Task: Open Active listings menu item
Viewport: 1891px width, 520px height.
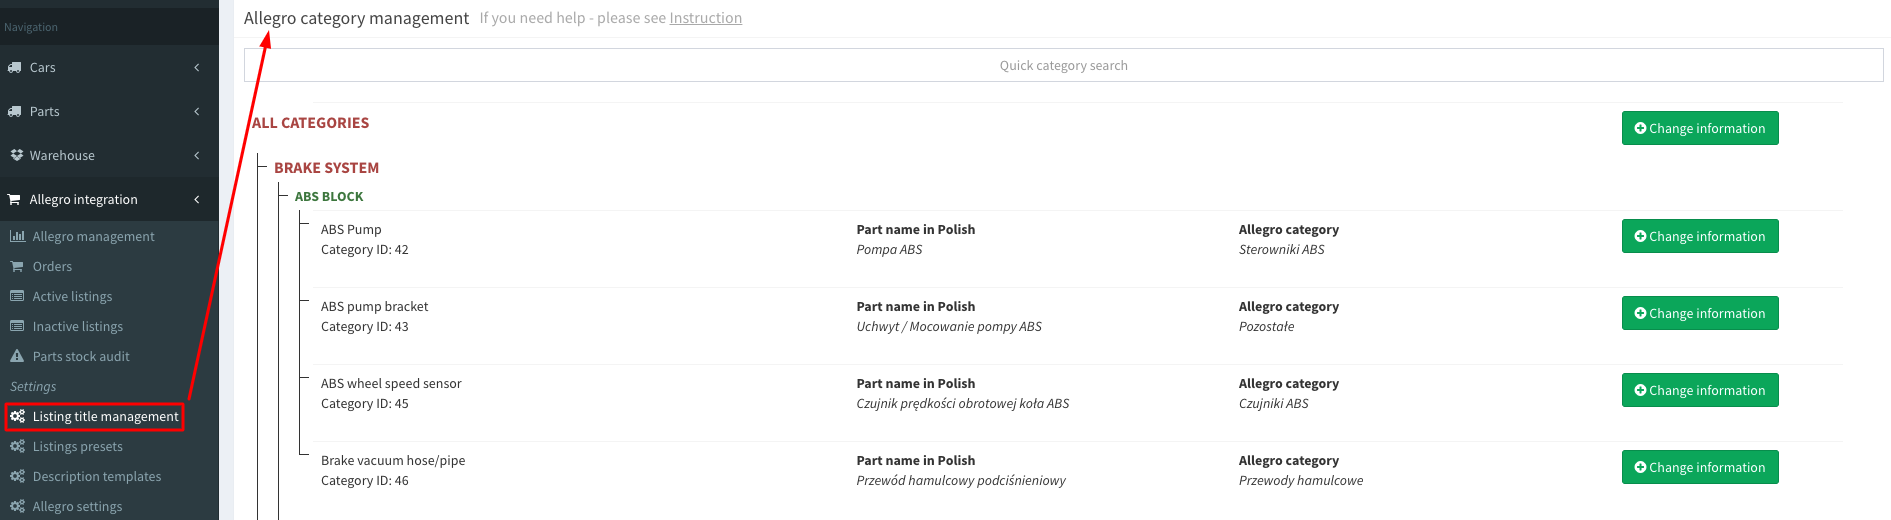Action: 72,297
